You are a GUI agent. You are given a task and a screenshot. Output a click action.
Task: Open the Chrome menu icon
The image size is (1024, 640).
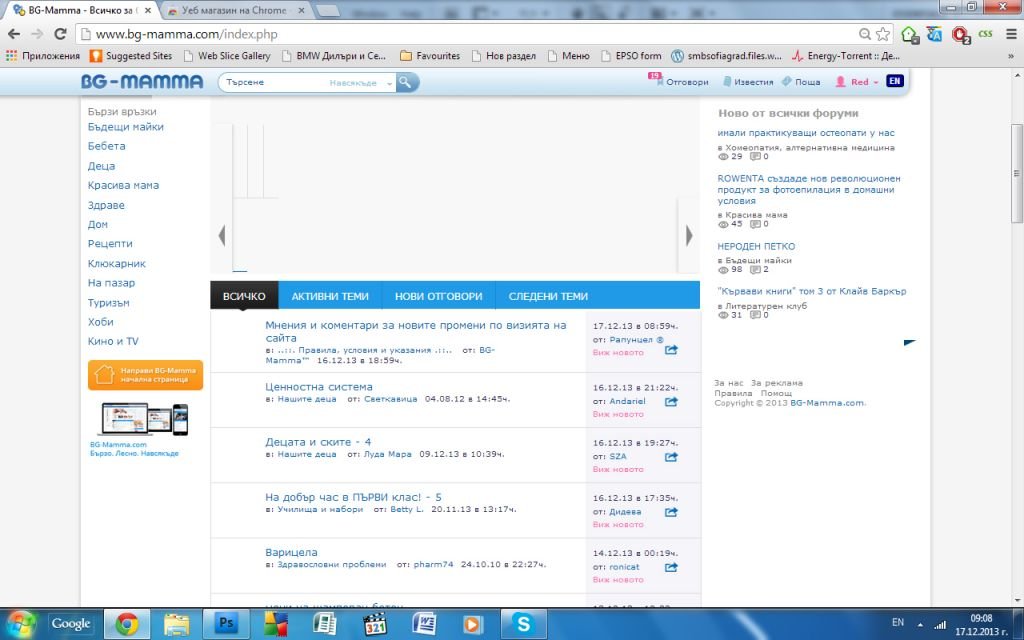pos(1008,33)
